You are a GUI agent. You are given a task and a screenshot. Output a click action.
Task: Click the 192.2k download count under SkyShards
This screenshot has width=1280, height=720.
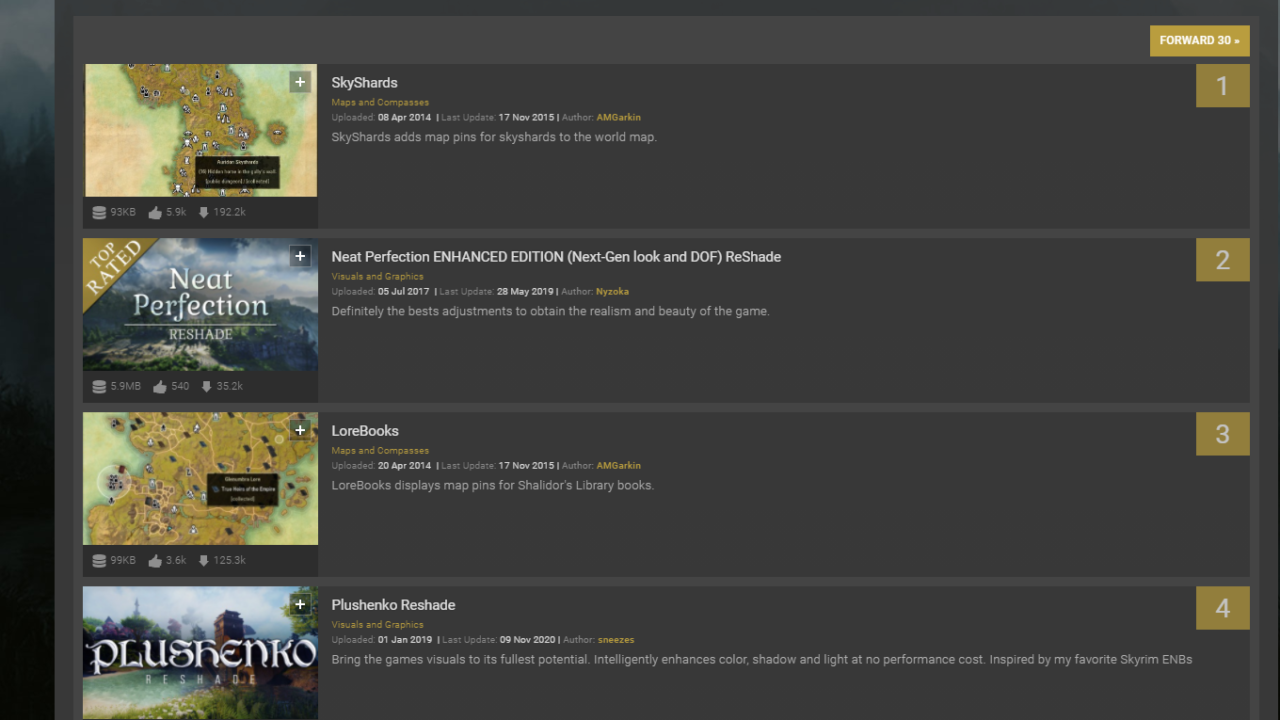click(x=229, y=212)
